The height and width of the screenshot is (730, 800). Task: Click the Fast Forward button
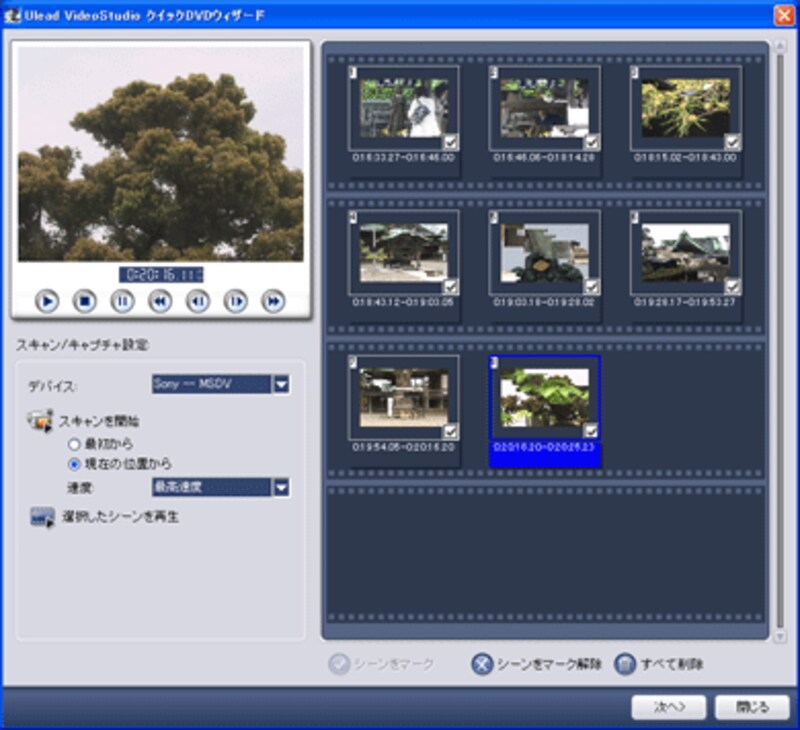click(273, 300)
